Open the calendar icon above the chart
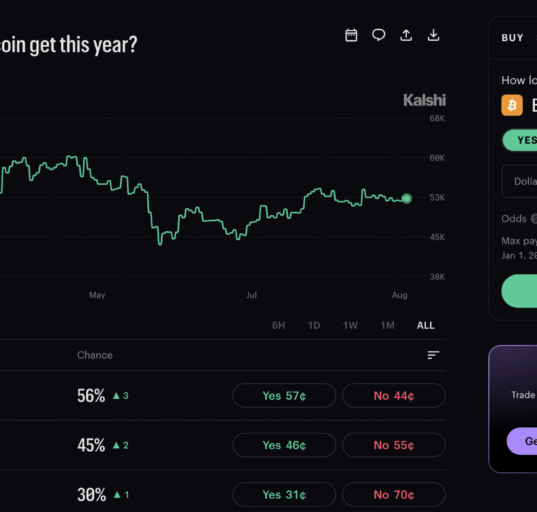537x512 pixels. pyautogui.click(x=351, y=35)
